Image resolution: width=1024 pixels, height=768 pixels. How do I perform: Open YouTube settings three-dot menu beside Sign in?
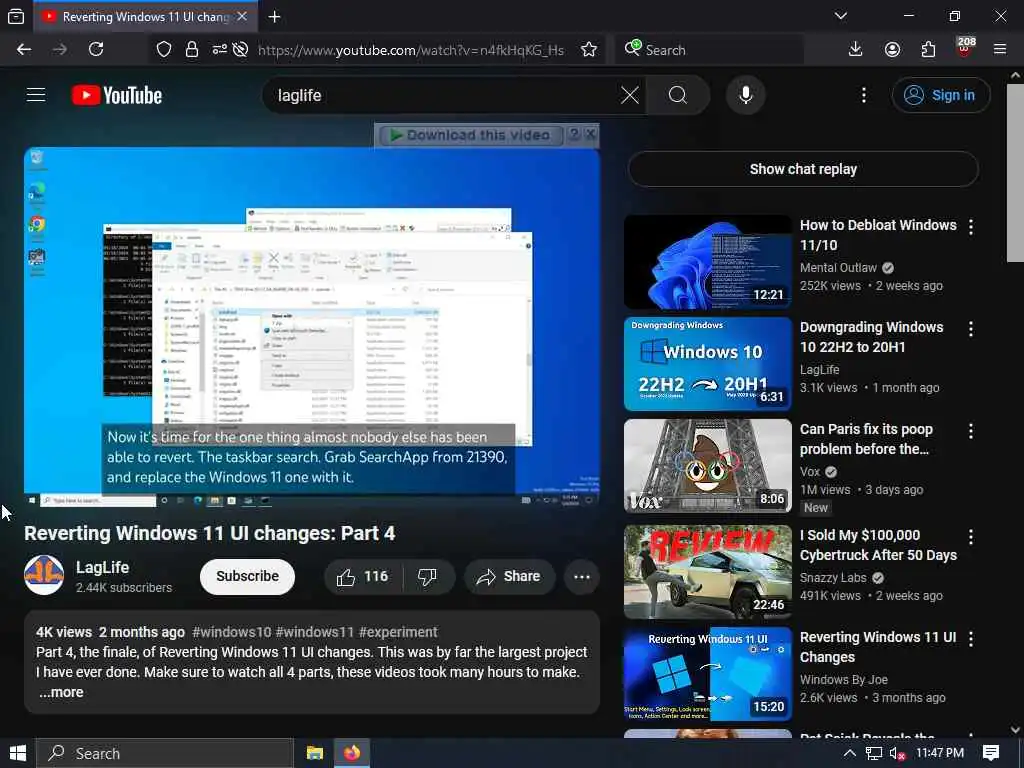coord(864,95)
